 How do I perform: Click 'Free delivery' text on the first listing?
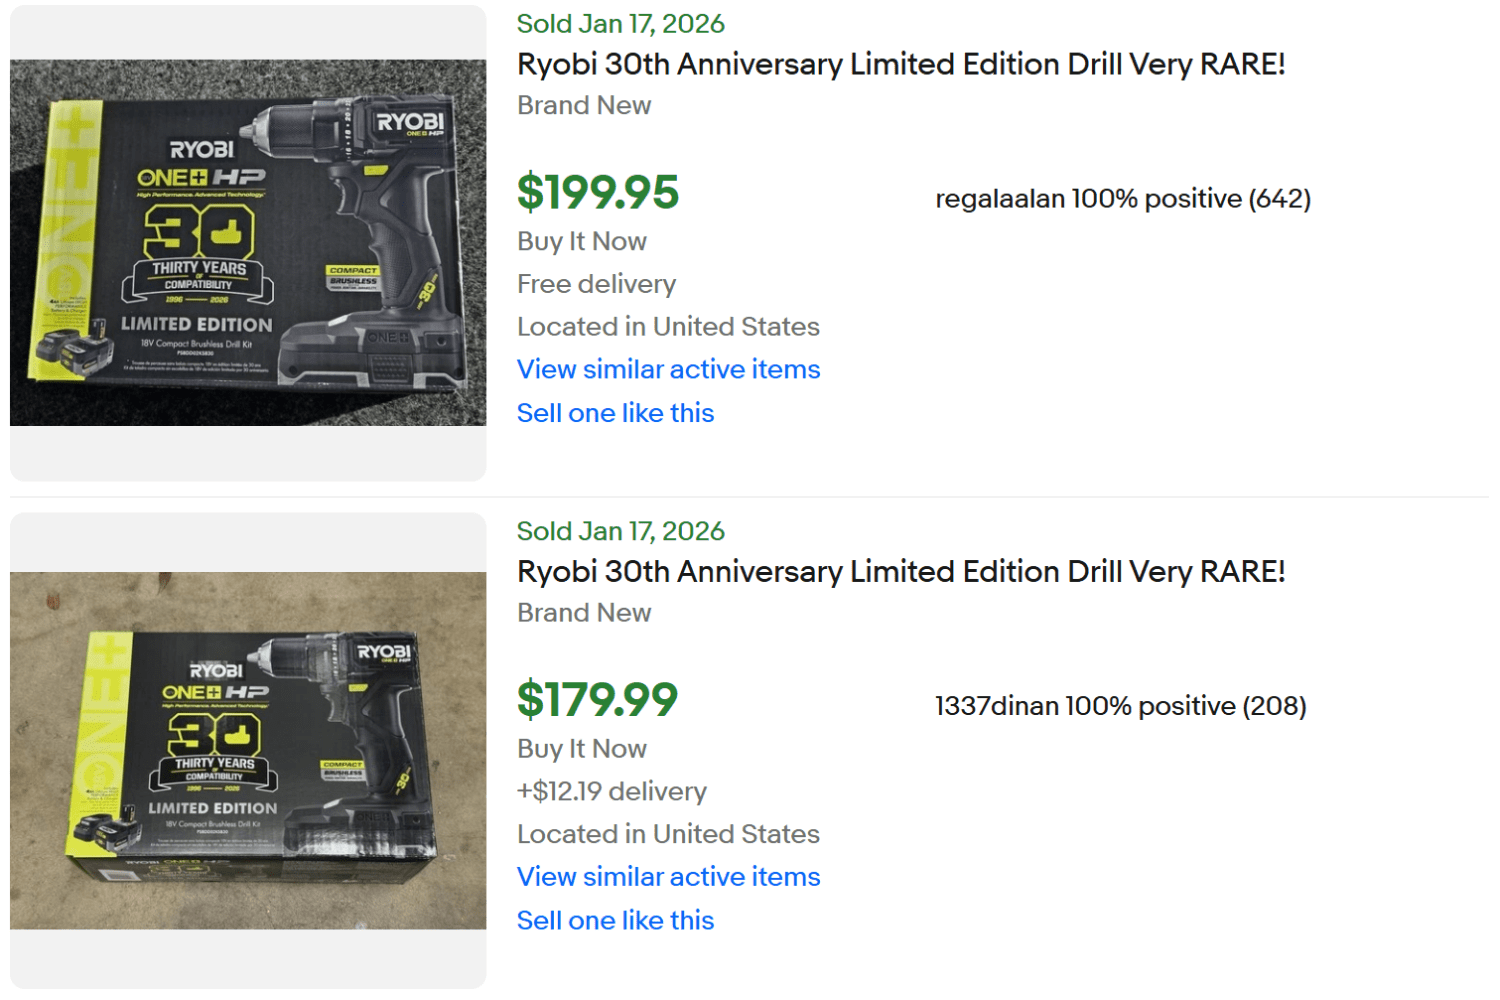click(596, 284)
